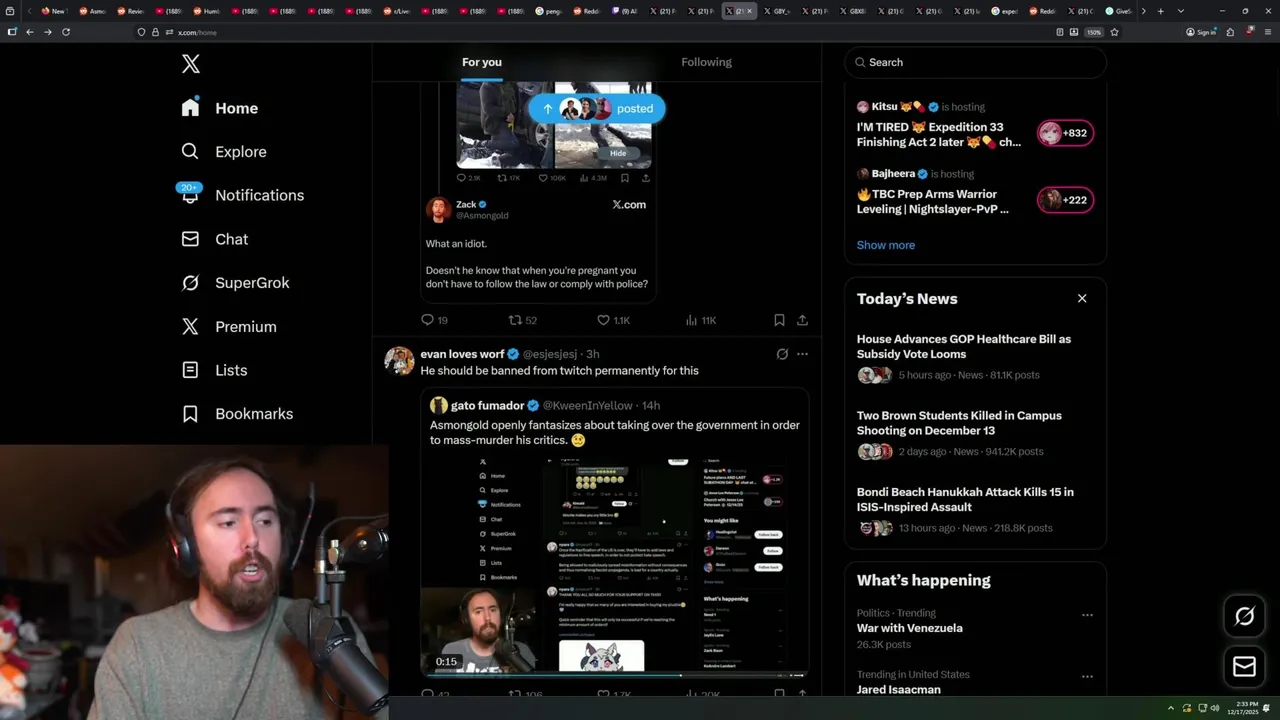Open the floating Messages button
This screenshot has width=1280, height=720.
pos(1244,667)
